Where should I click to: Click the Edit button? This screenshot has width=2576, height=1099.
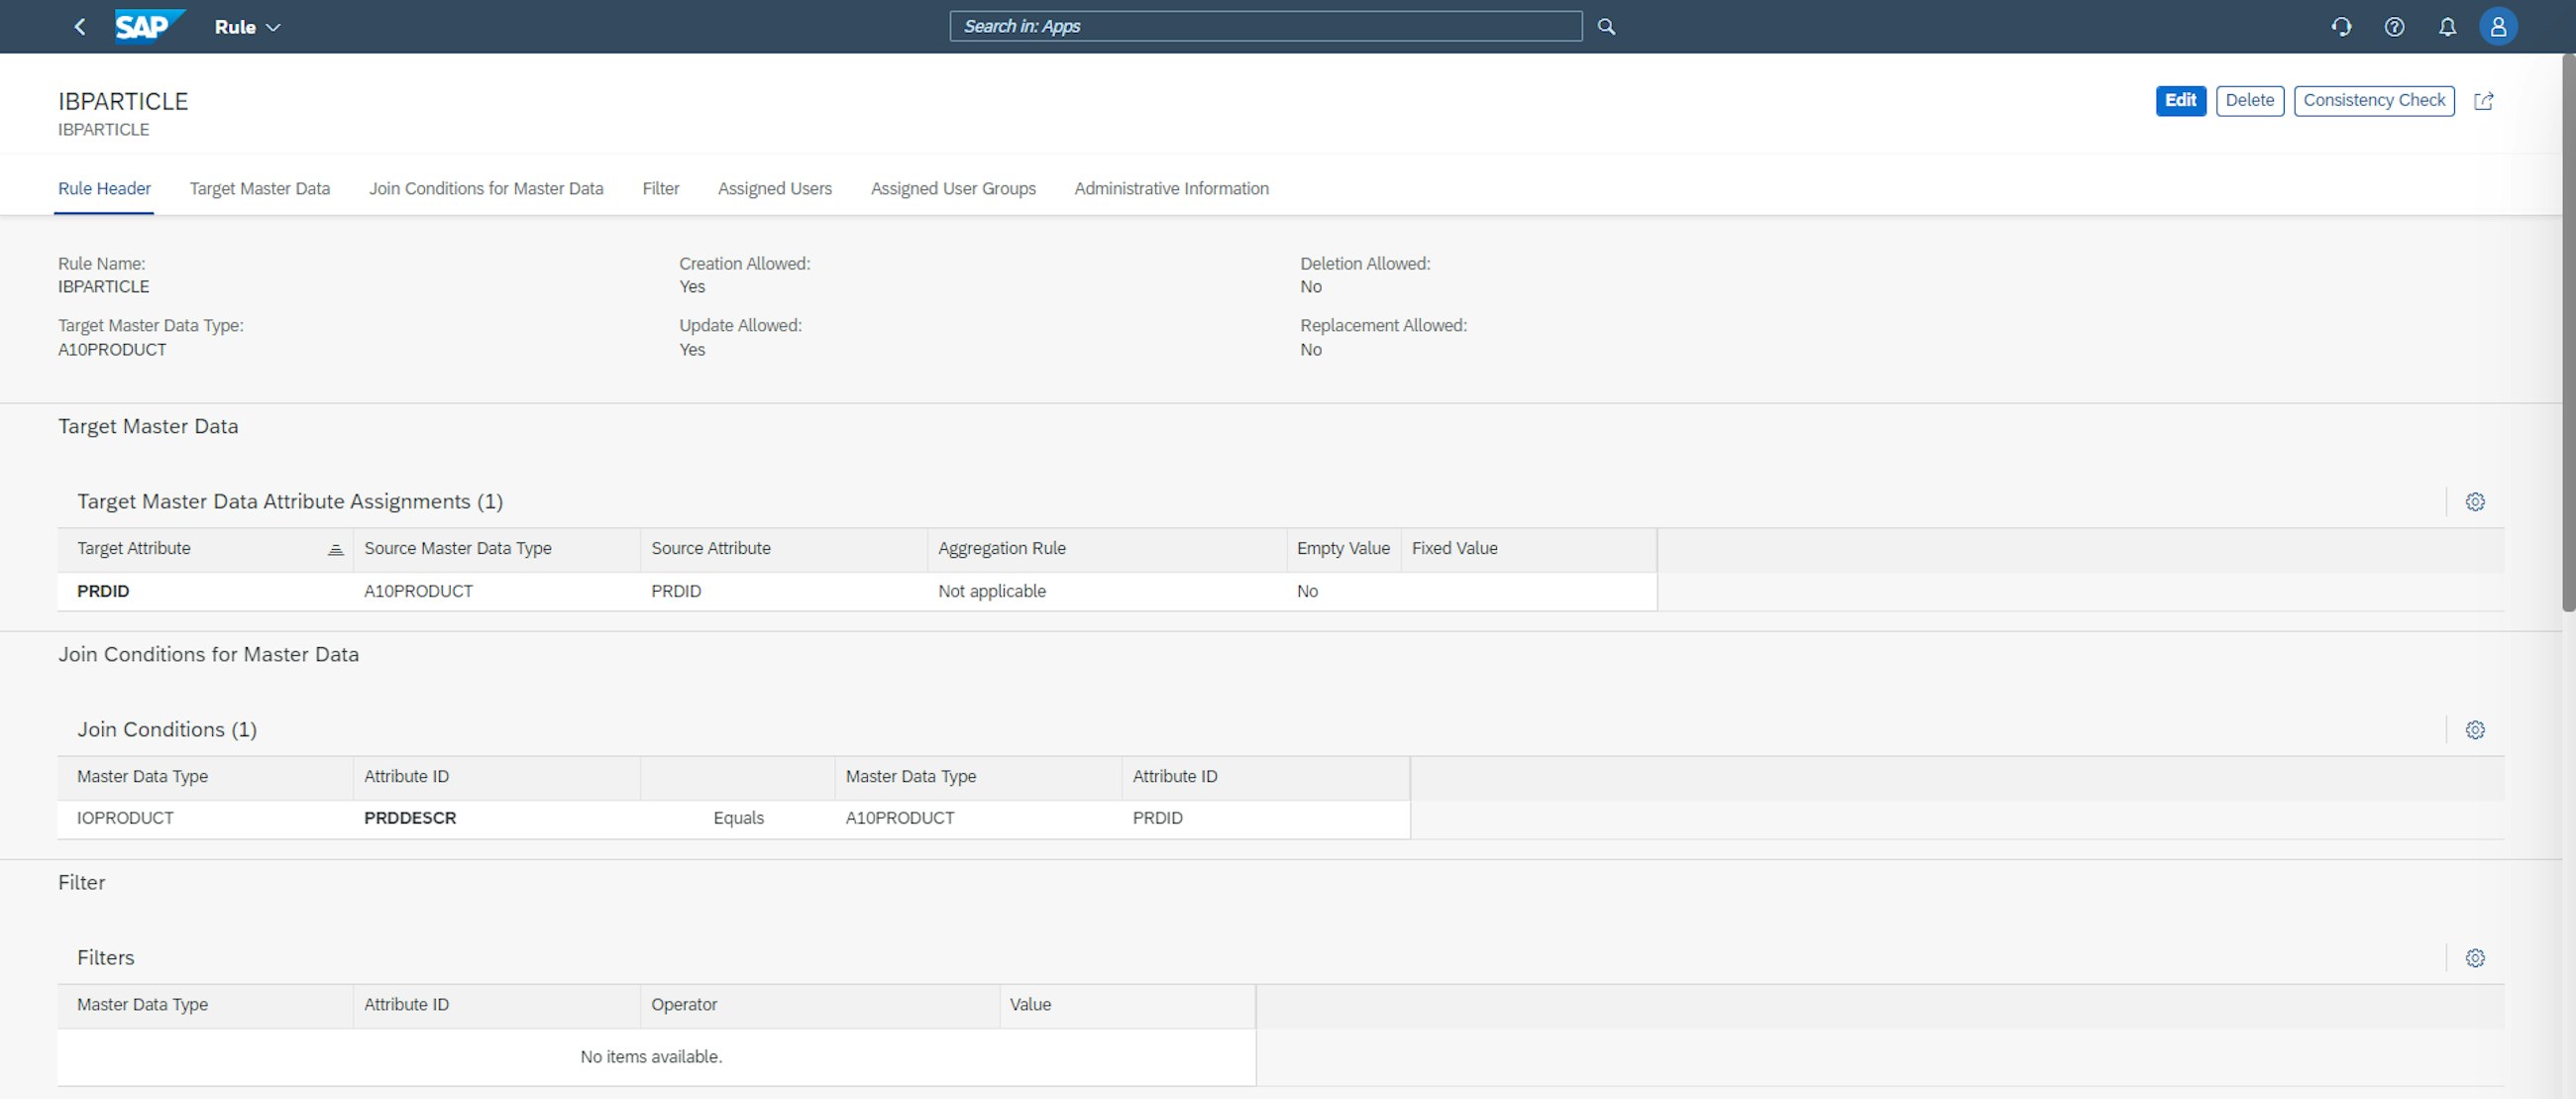pos(2180,101)
